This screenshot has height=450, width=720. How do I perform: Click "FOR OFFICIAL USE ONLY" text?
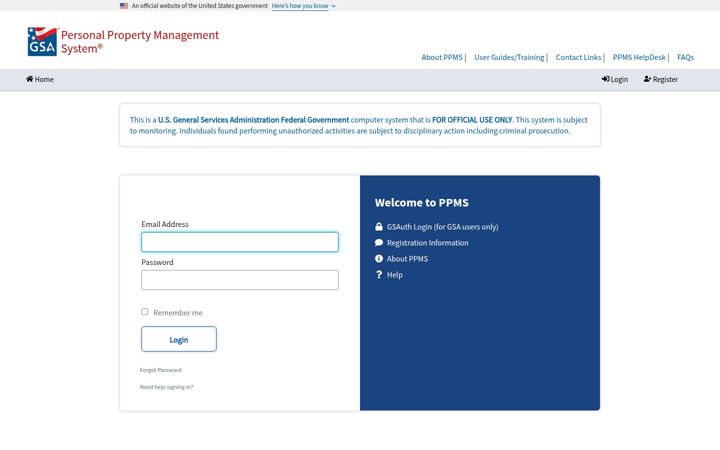coord(472,120)
